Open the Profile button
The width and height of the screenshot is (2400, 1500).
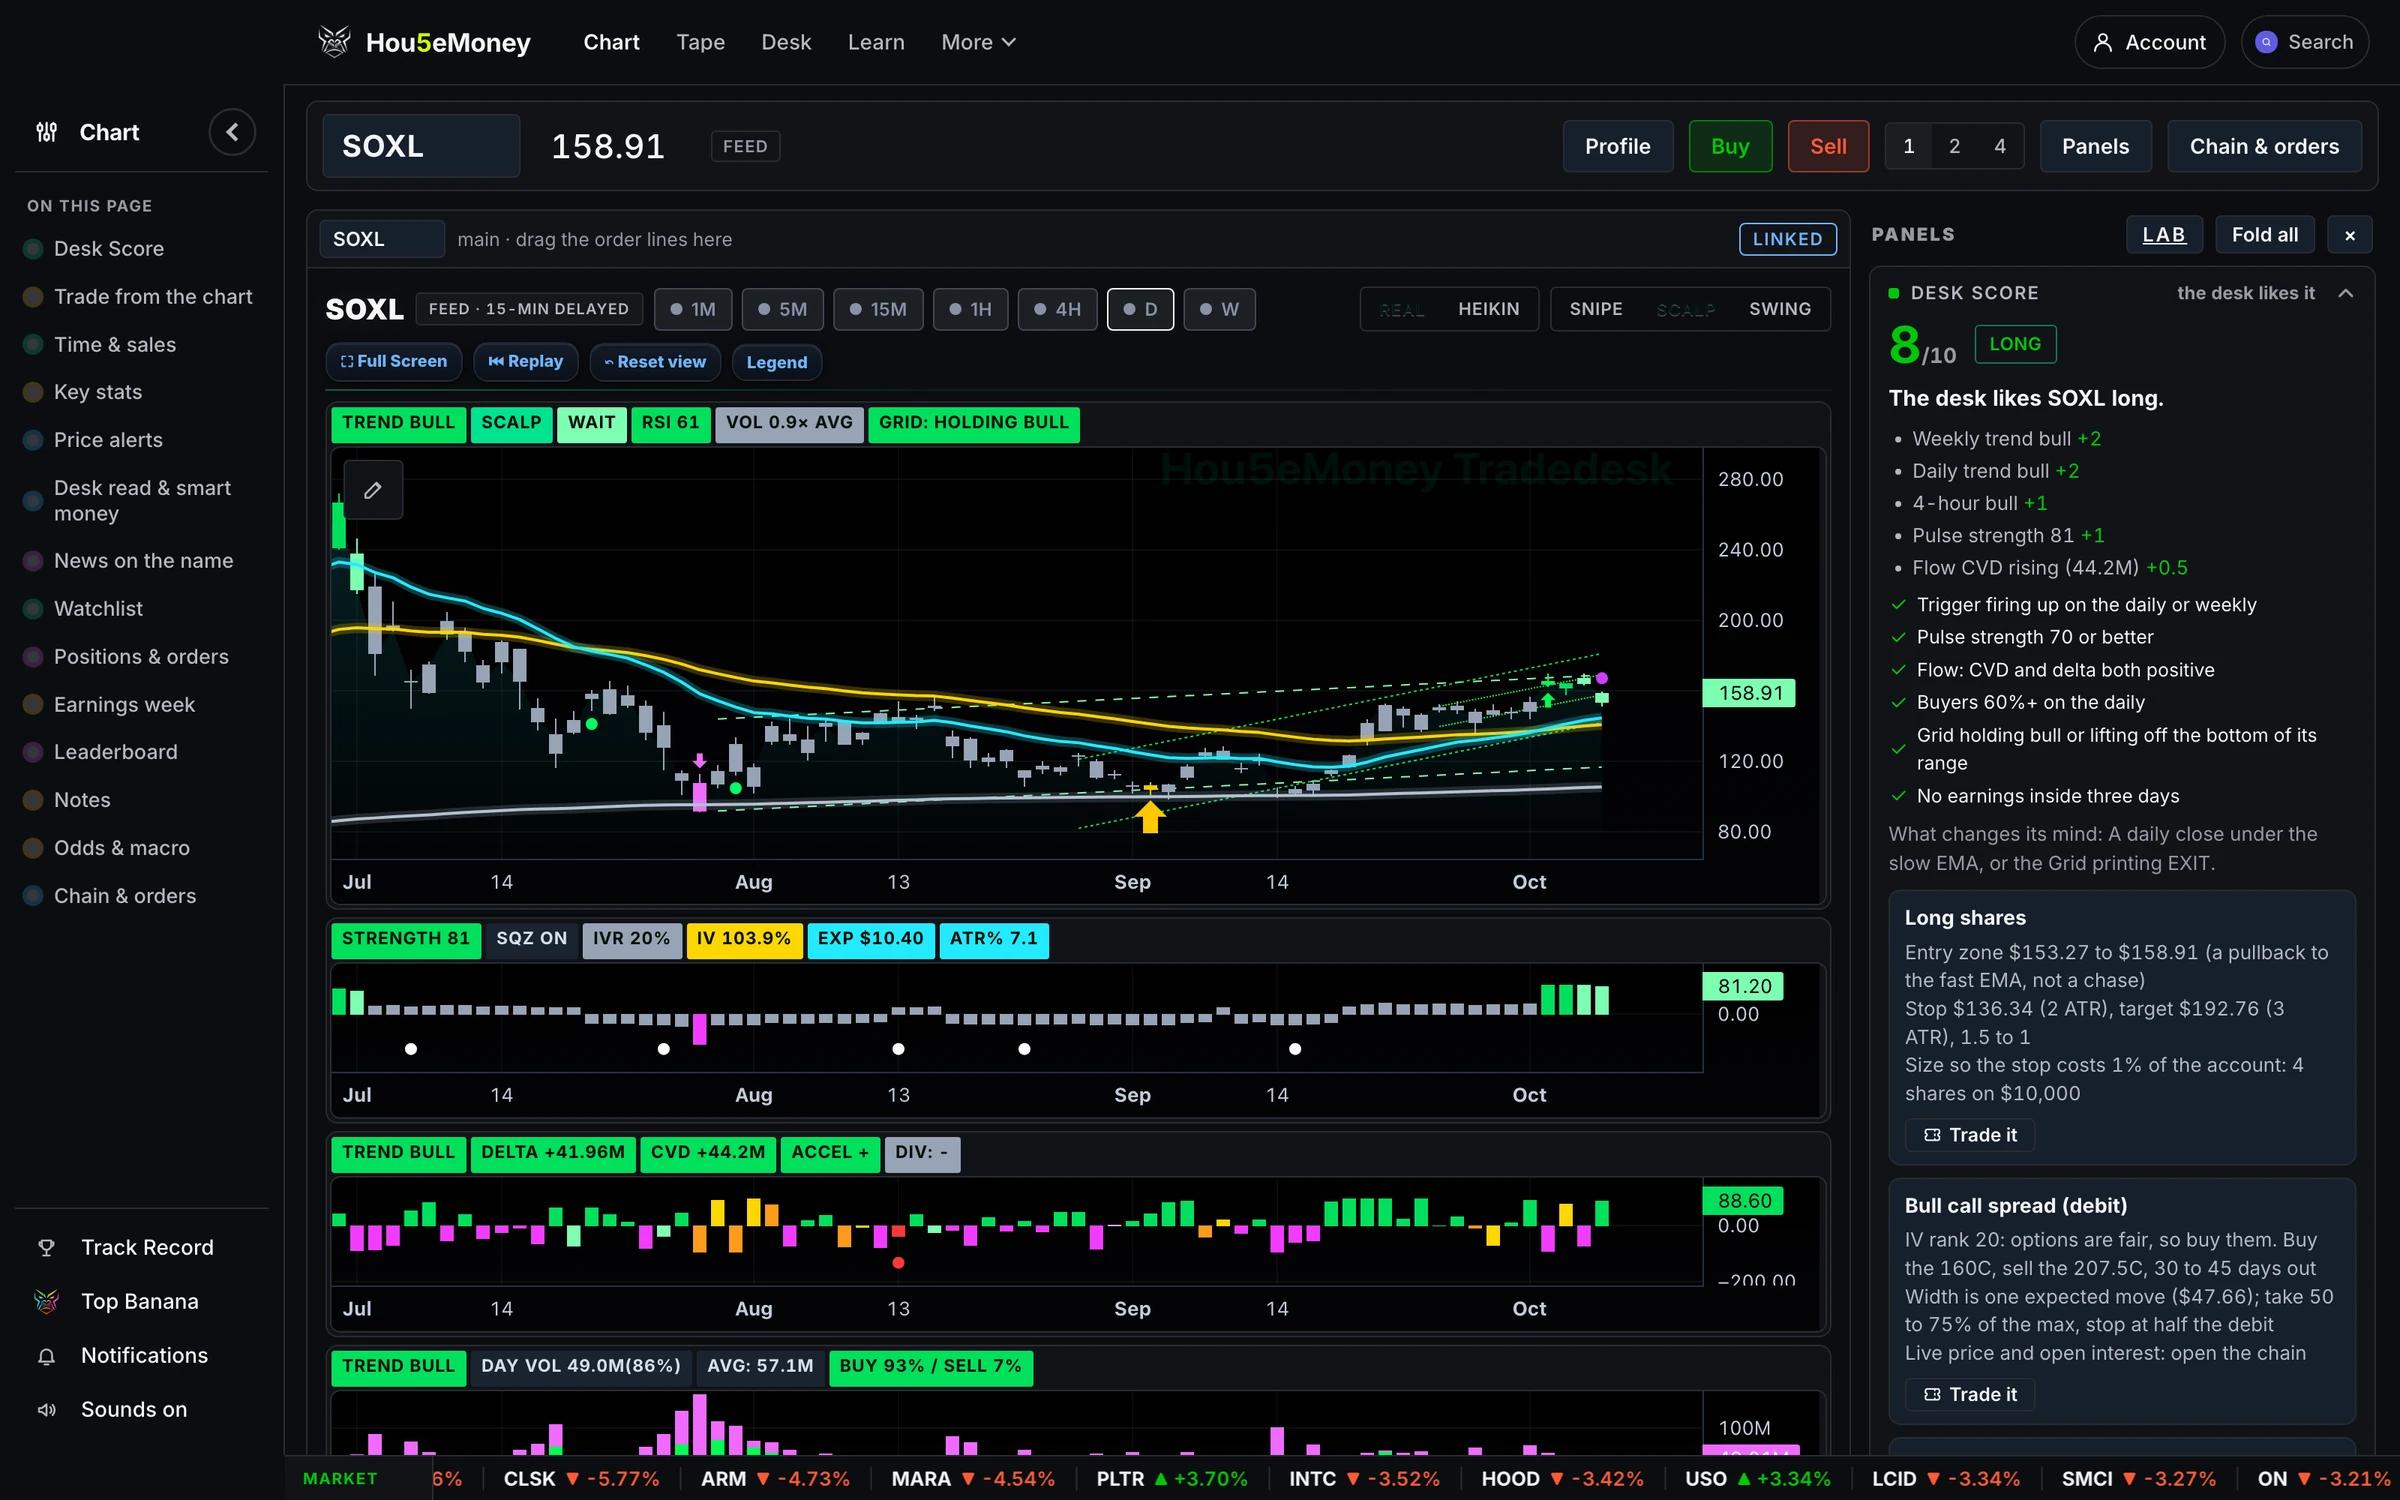[x=1618, y=146]
